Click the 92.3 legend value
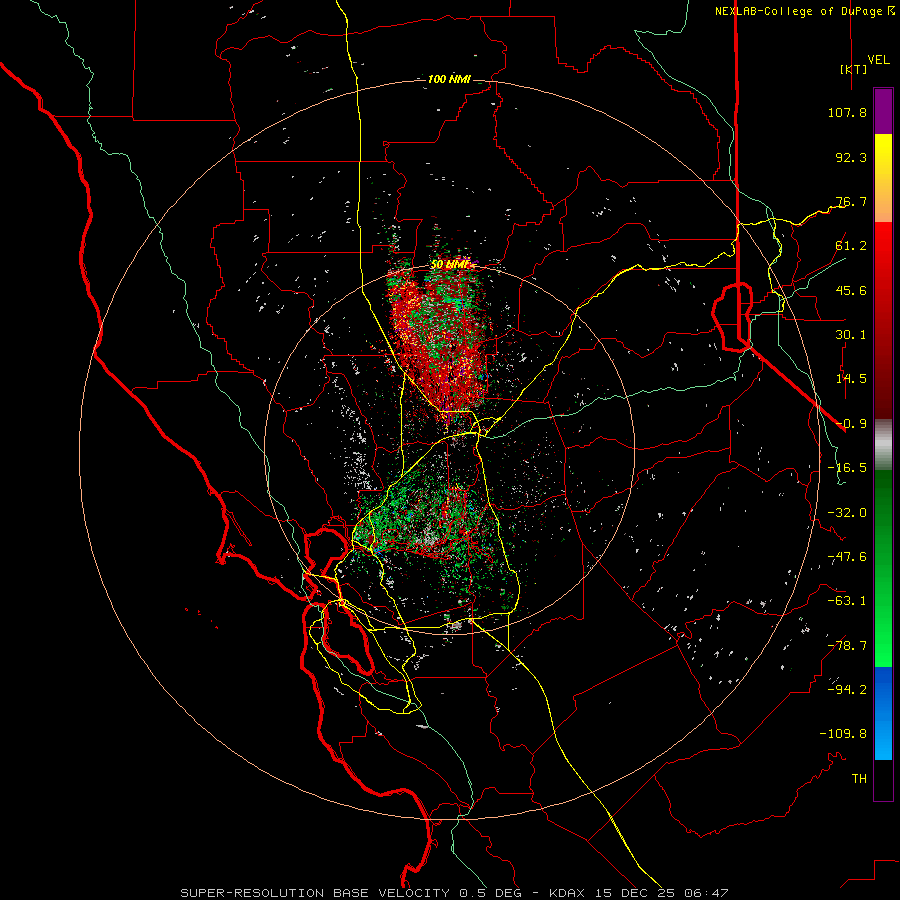The image size is (900, 900). point(851,157)
